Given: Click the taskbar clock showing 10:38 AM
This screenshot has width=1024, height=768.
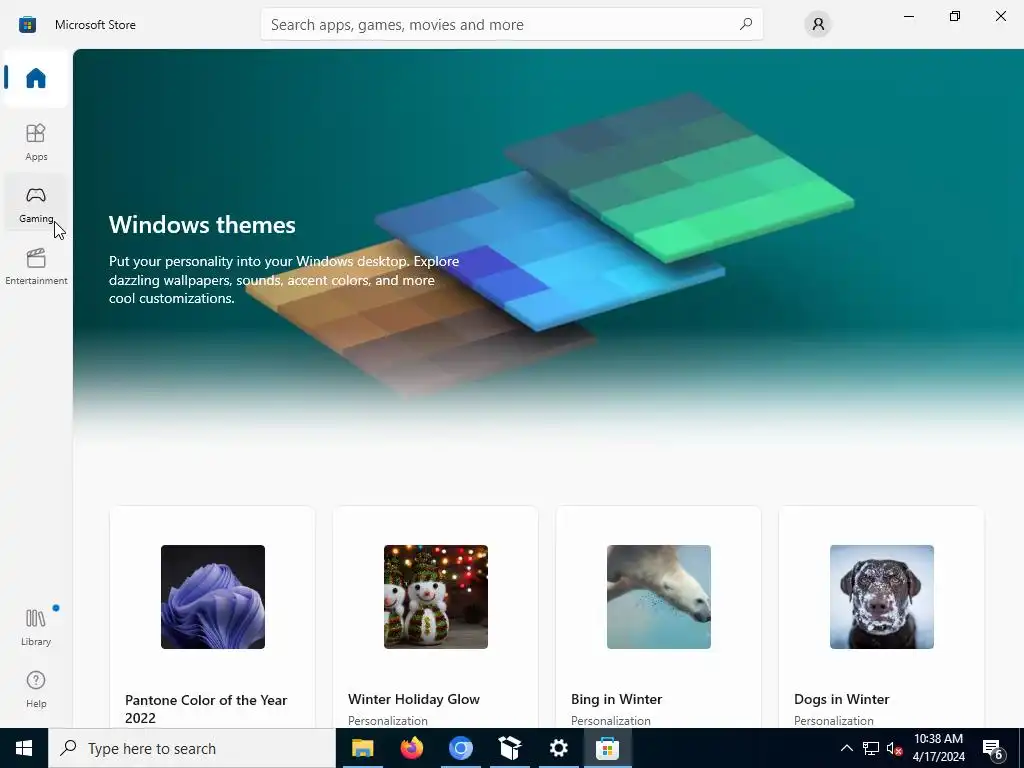Looking at the screenshot, I should (938, 748).
